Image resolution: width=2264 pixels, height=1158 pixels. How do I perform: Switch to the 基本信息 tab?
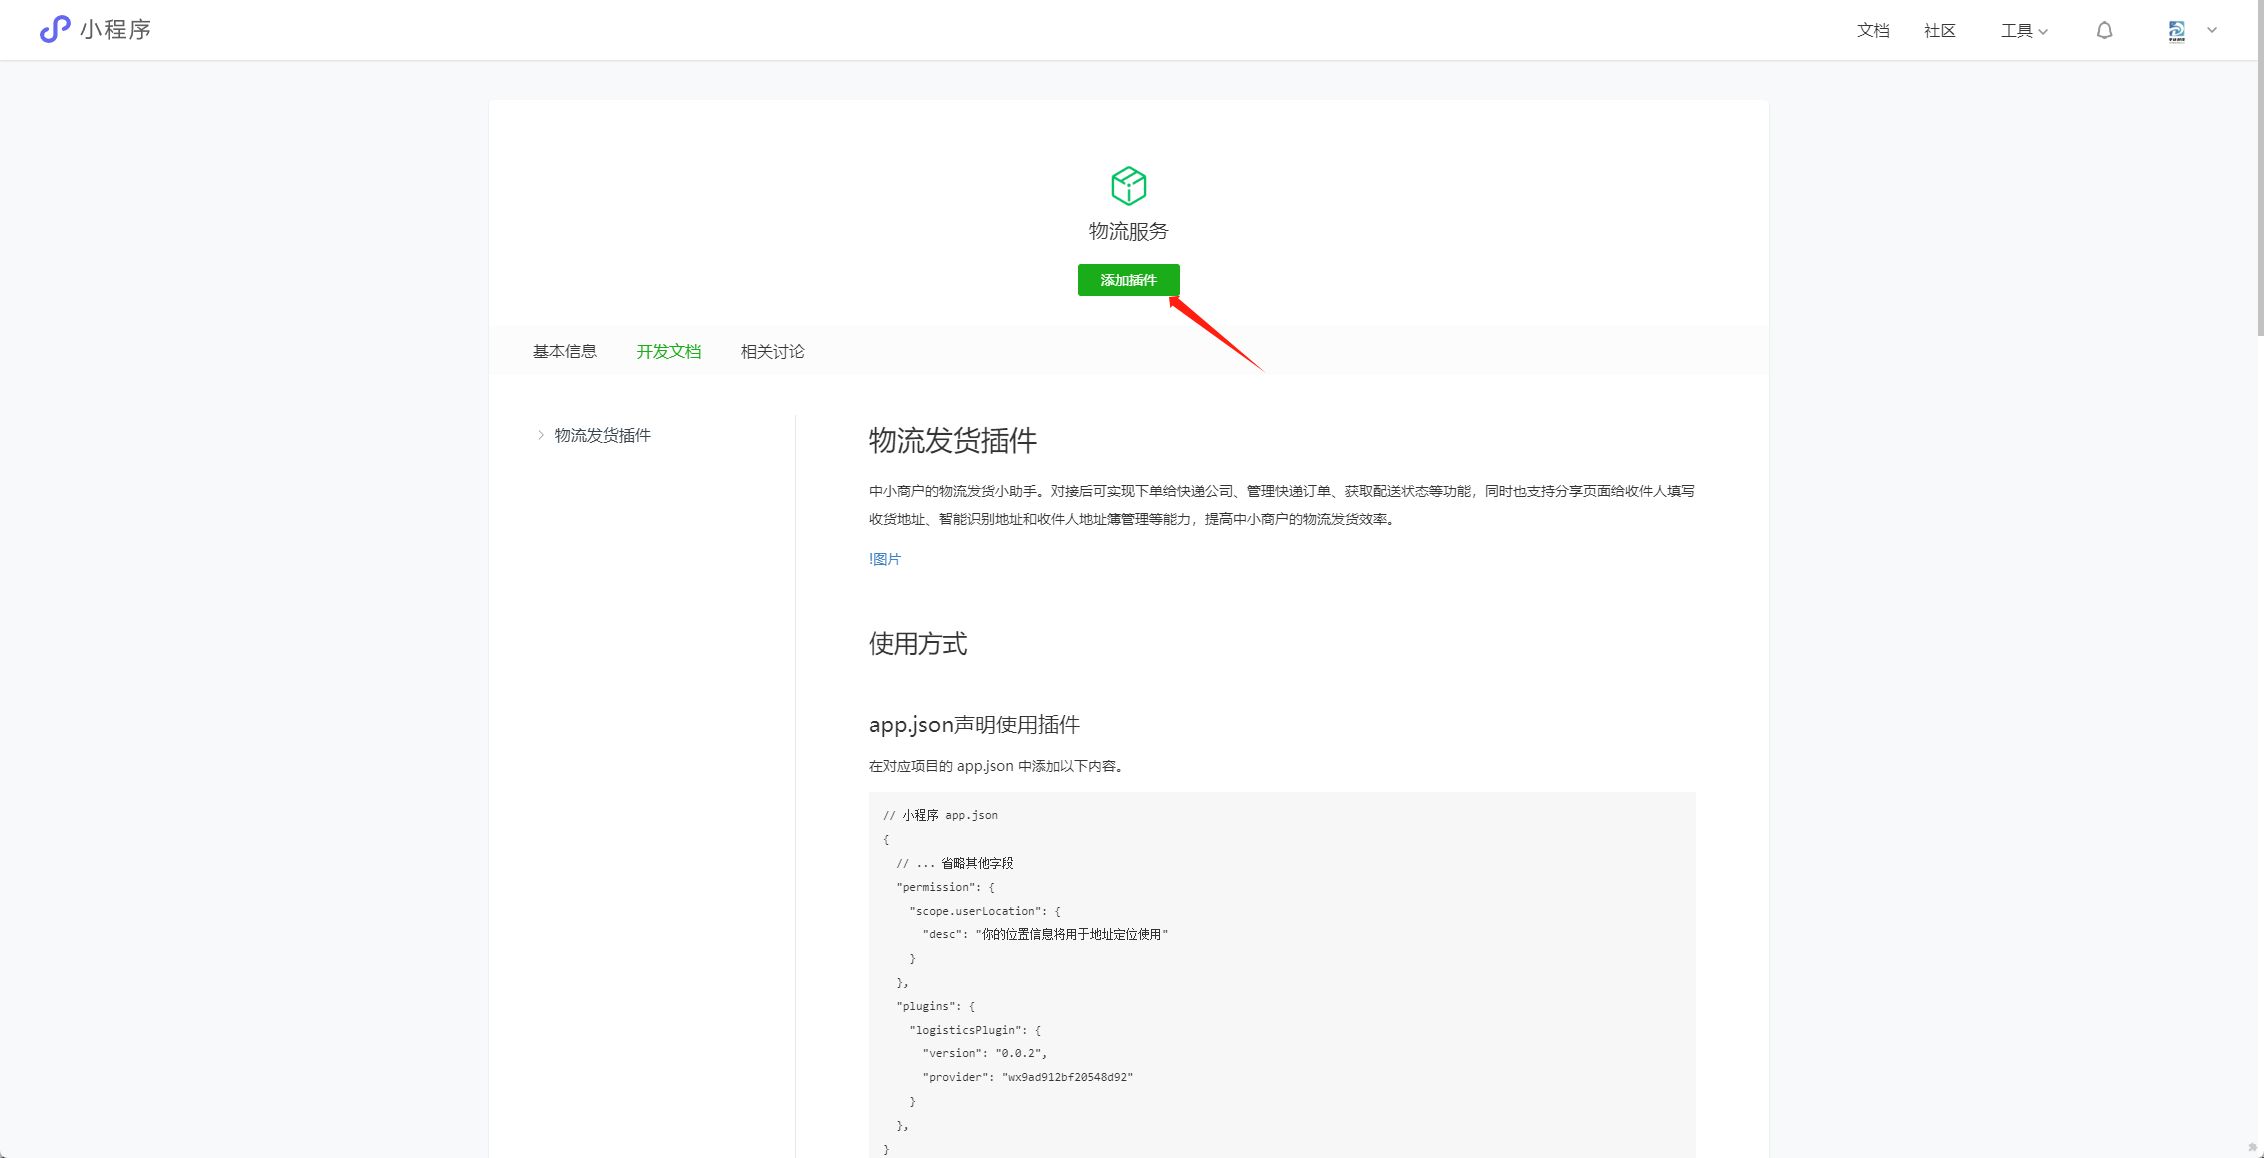[564, 351]
